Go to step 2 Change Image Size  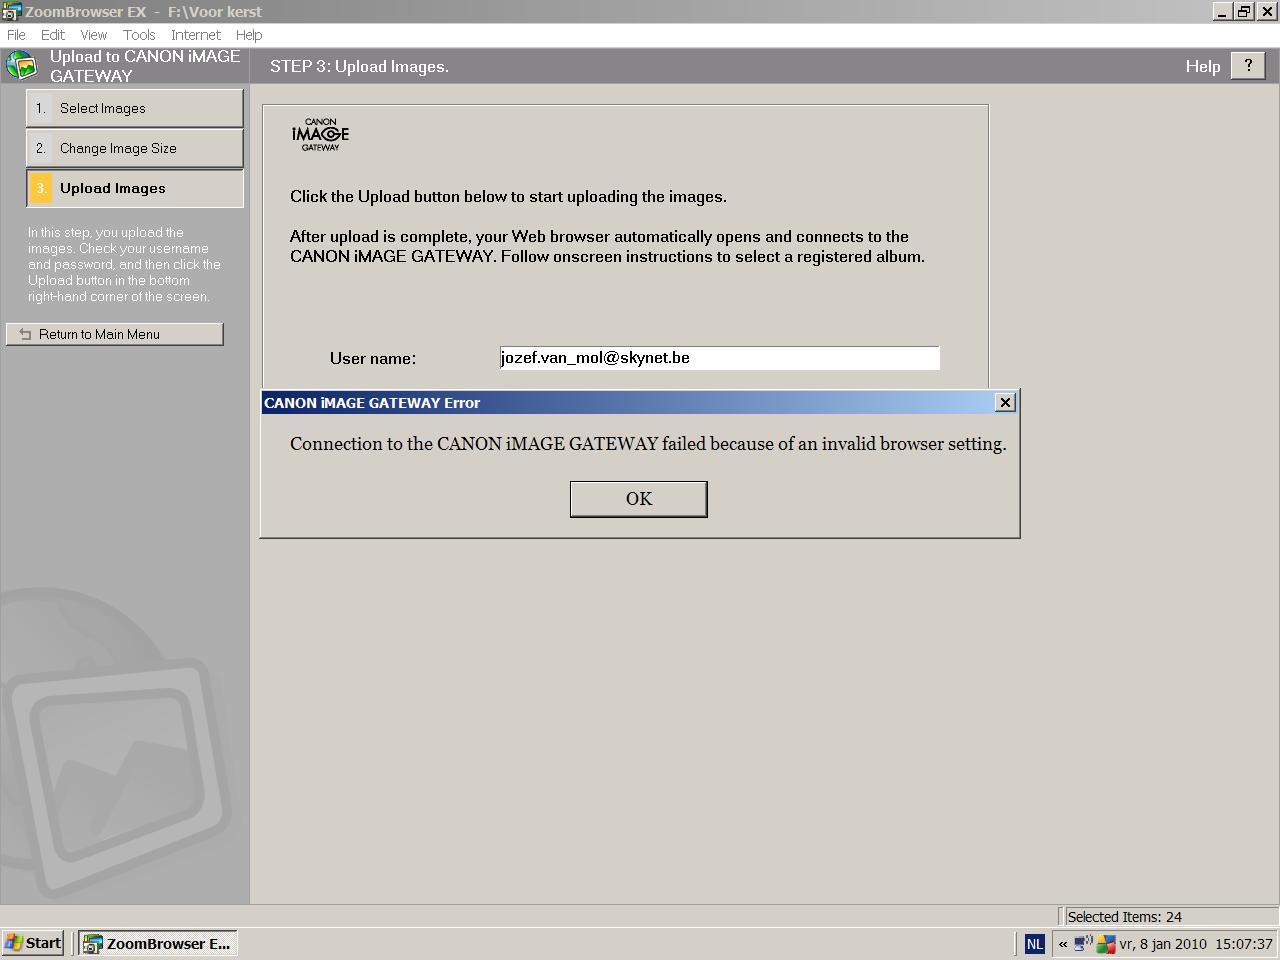click(135, 148)
